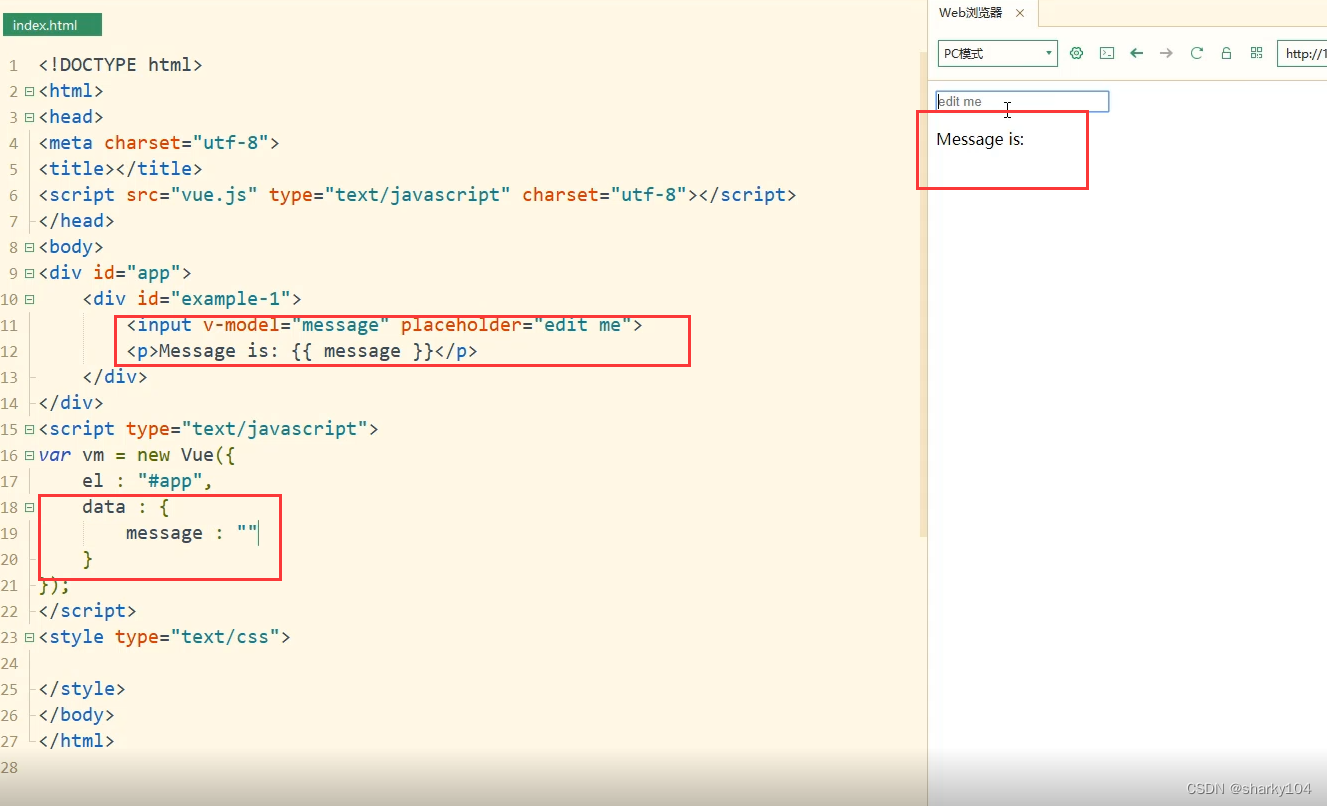Click the closing </html> tag on line 27
Screen dimensions: 1327x806
pos(77,741)
